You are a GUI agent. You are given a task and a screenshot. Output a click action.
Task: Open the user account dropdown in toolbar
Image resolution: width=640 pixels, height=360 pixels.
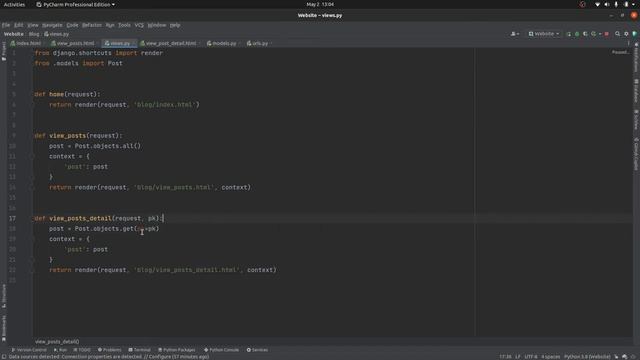click(x=515, y=34)
